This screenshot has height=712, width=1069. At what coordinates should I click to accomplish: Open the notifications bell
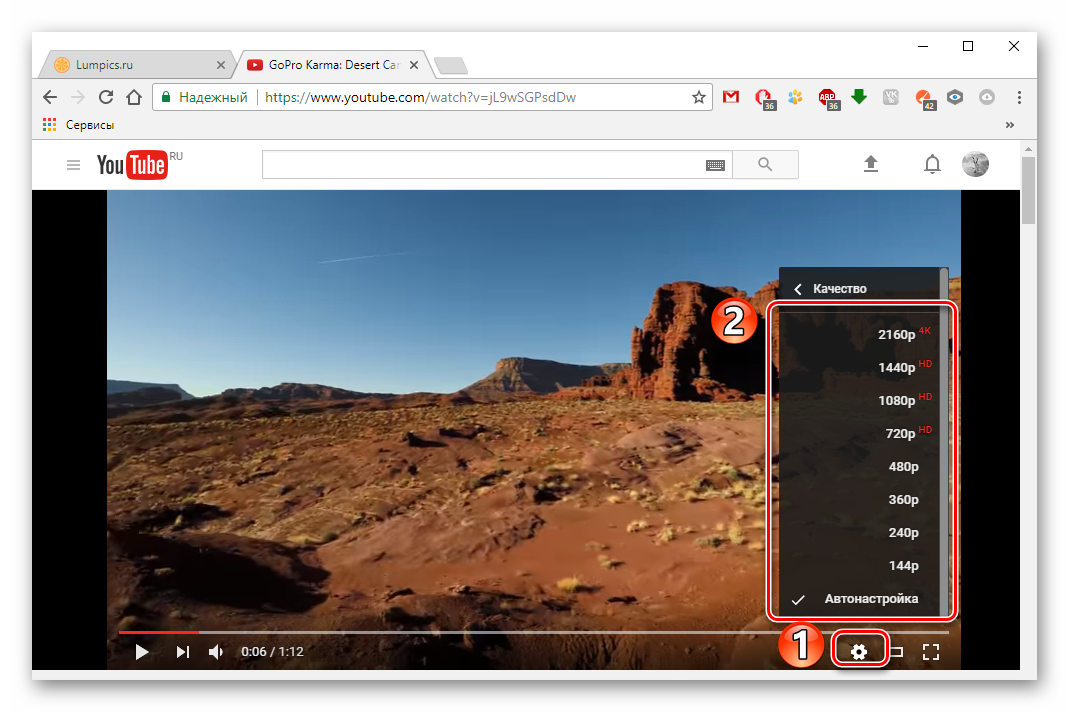[932, 164]
